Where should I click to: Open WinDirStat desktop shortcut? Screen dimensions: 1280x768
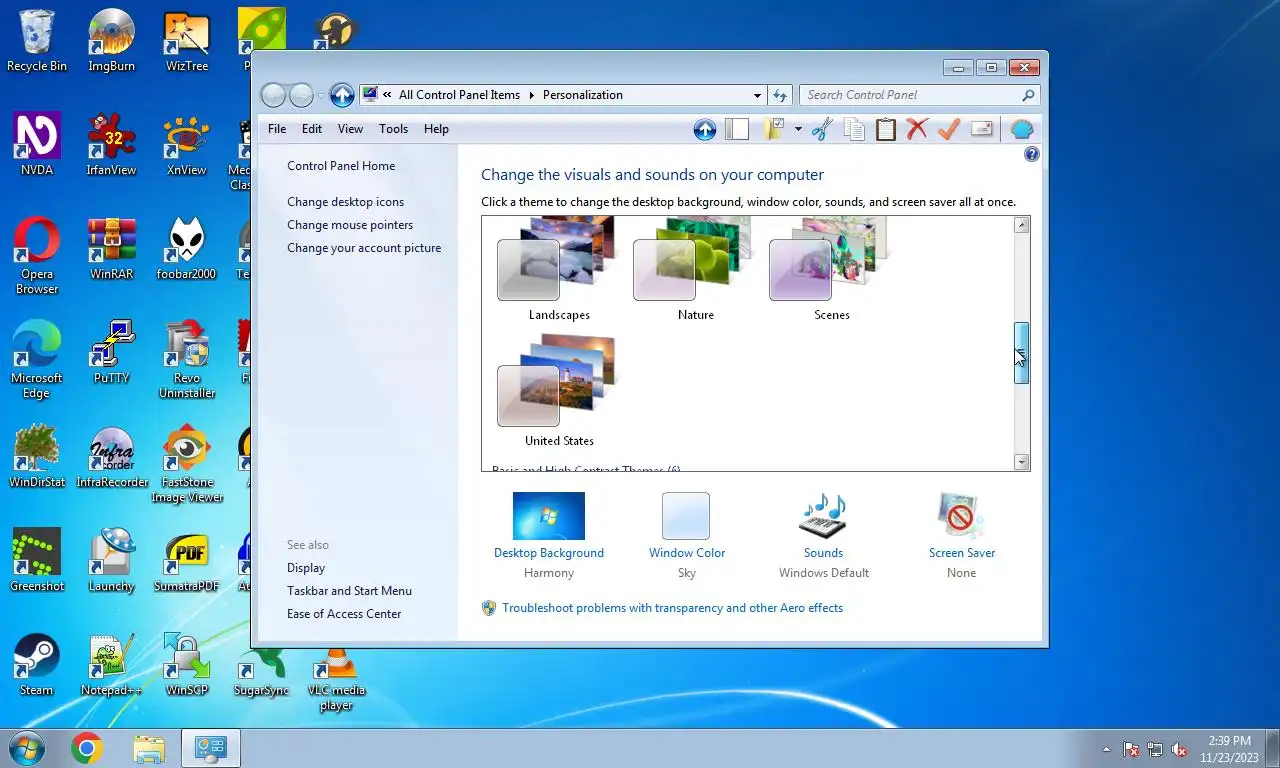coord(37,457)
